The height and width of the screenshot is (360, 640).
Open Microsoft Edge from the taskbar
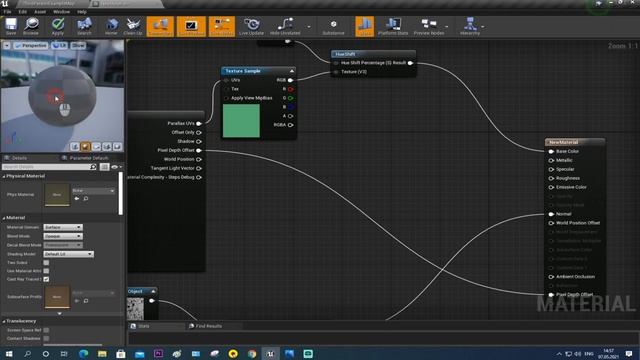point(84,354)
